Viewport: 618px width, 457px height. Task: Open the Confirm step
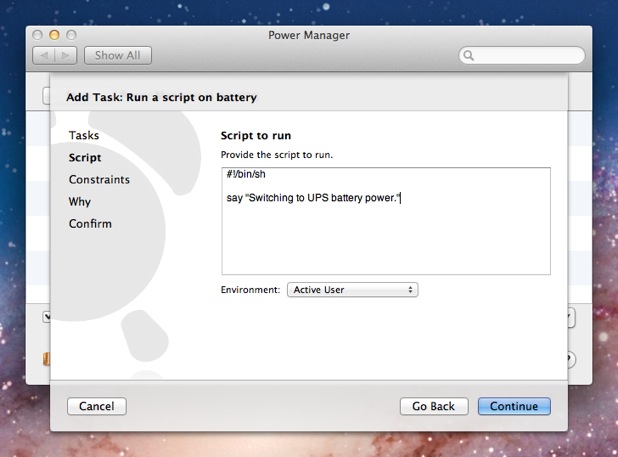pos(90,223)
